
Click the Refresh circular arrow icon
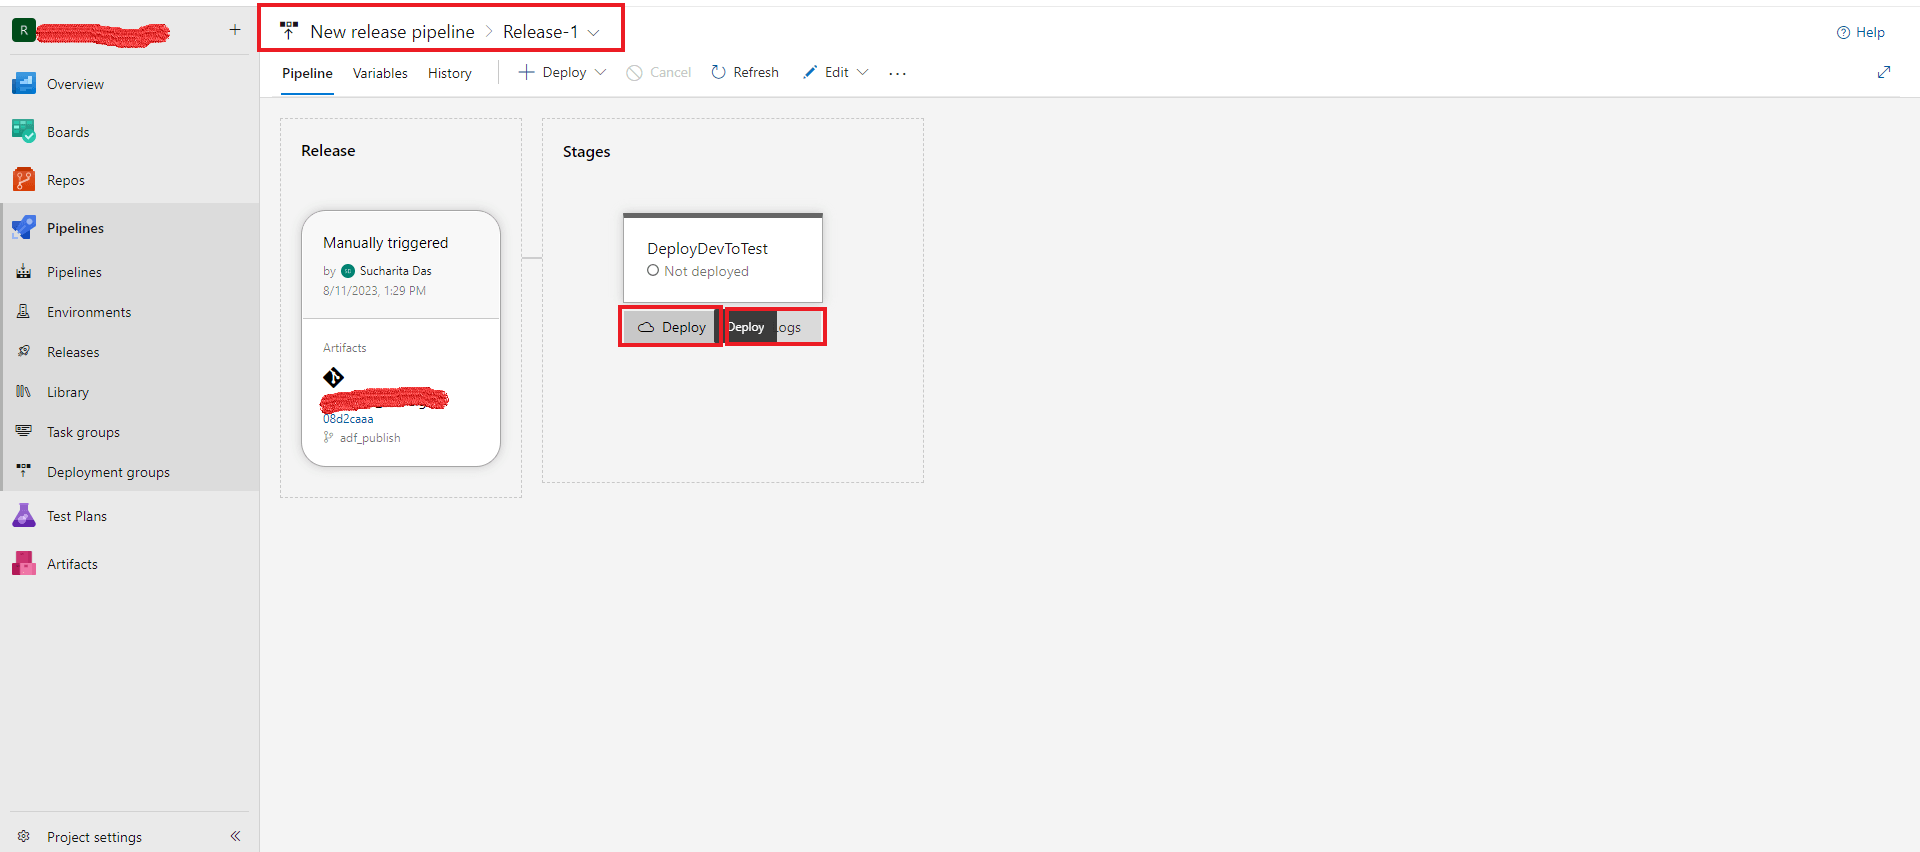pyautogui.click(x=718, y=72)
